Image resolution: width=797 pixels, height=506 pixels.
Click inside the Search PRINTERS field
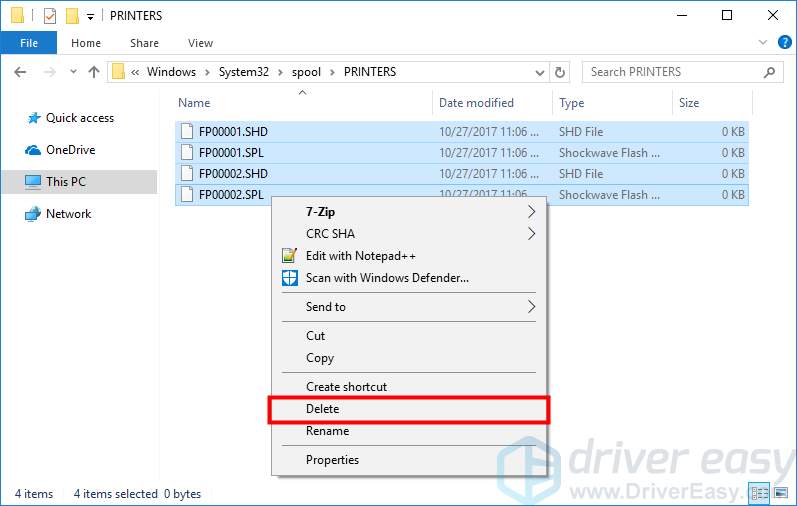click(x=670, y=72)
